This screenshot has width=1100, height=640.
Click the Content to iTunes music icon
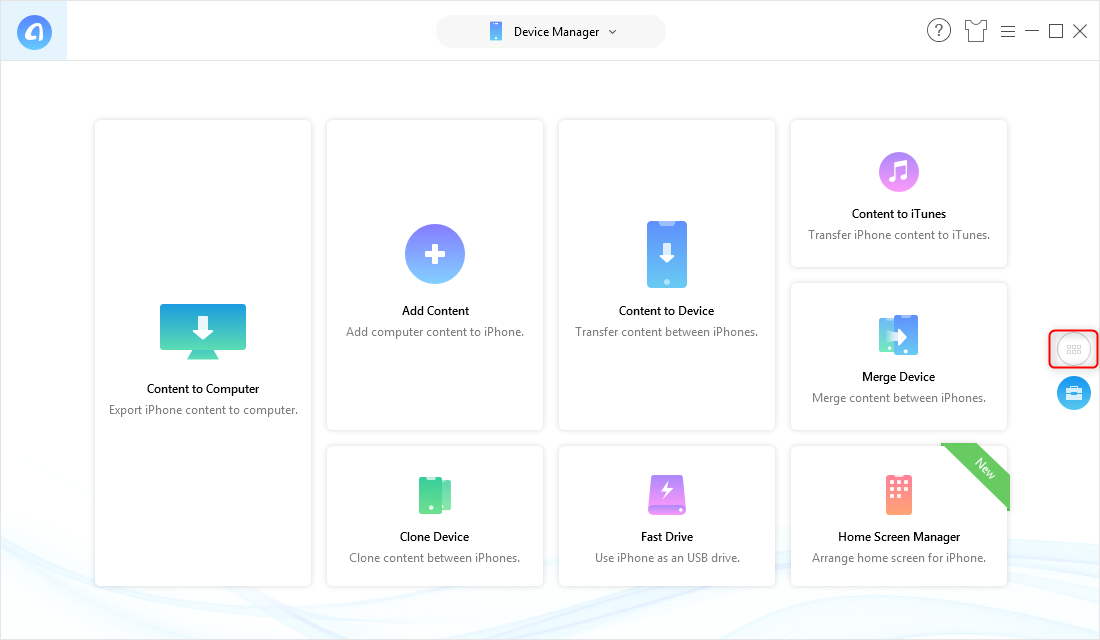pos(899,172)
